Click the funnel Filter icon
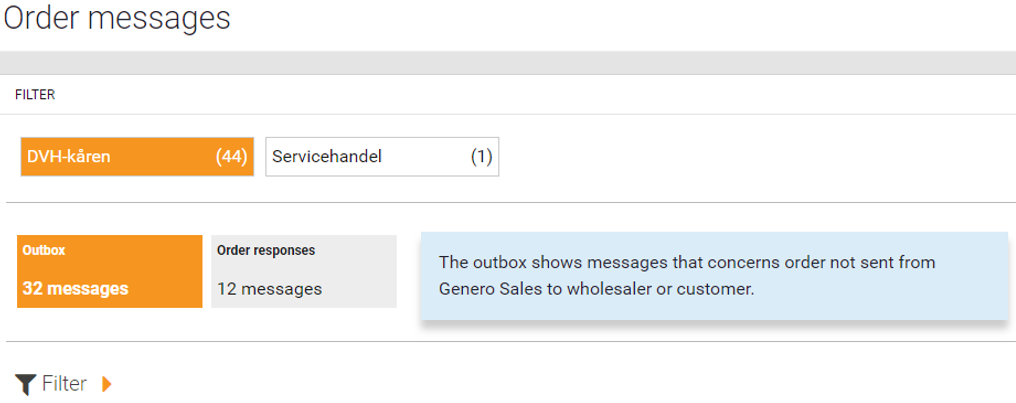The height and width of the screenshot is (403, 1016). point(26,384)
